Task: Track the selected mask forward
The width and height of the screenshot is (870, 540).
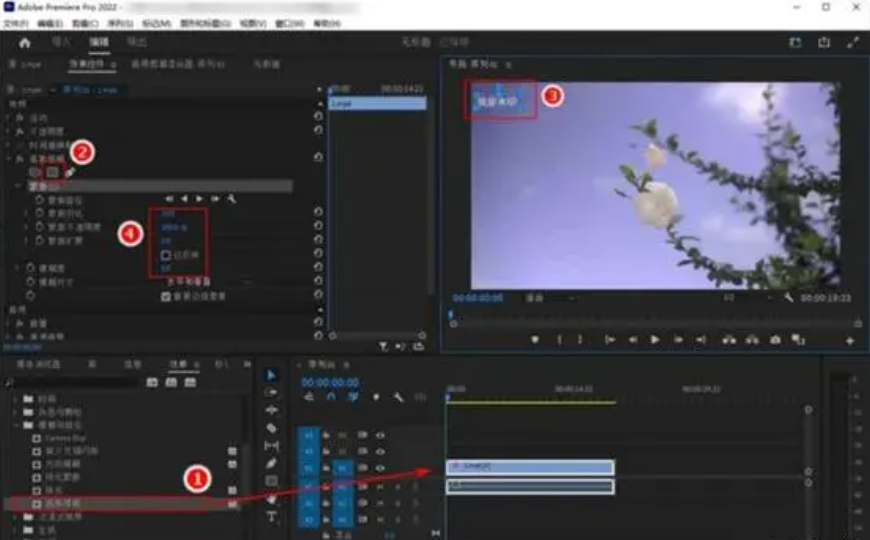Action: pos(199,199)
